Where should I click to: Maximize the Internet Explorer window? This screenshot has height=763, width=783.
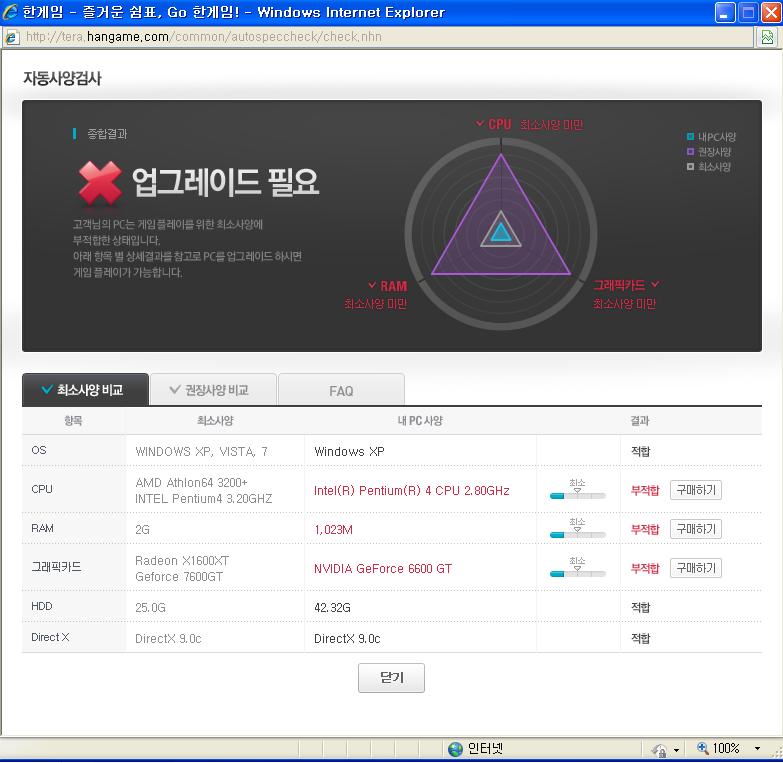pyautogui.click(x=748, y=12)
